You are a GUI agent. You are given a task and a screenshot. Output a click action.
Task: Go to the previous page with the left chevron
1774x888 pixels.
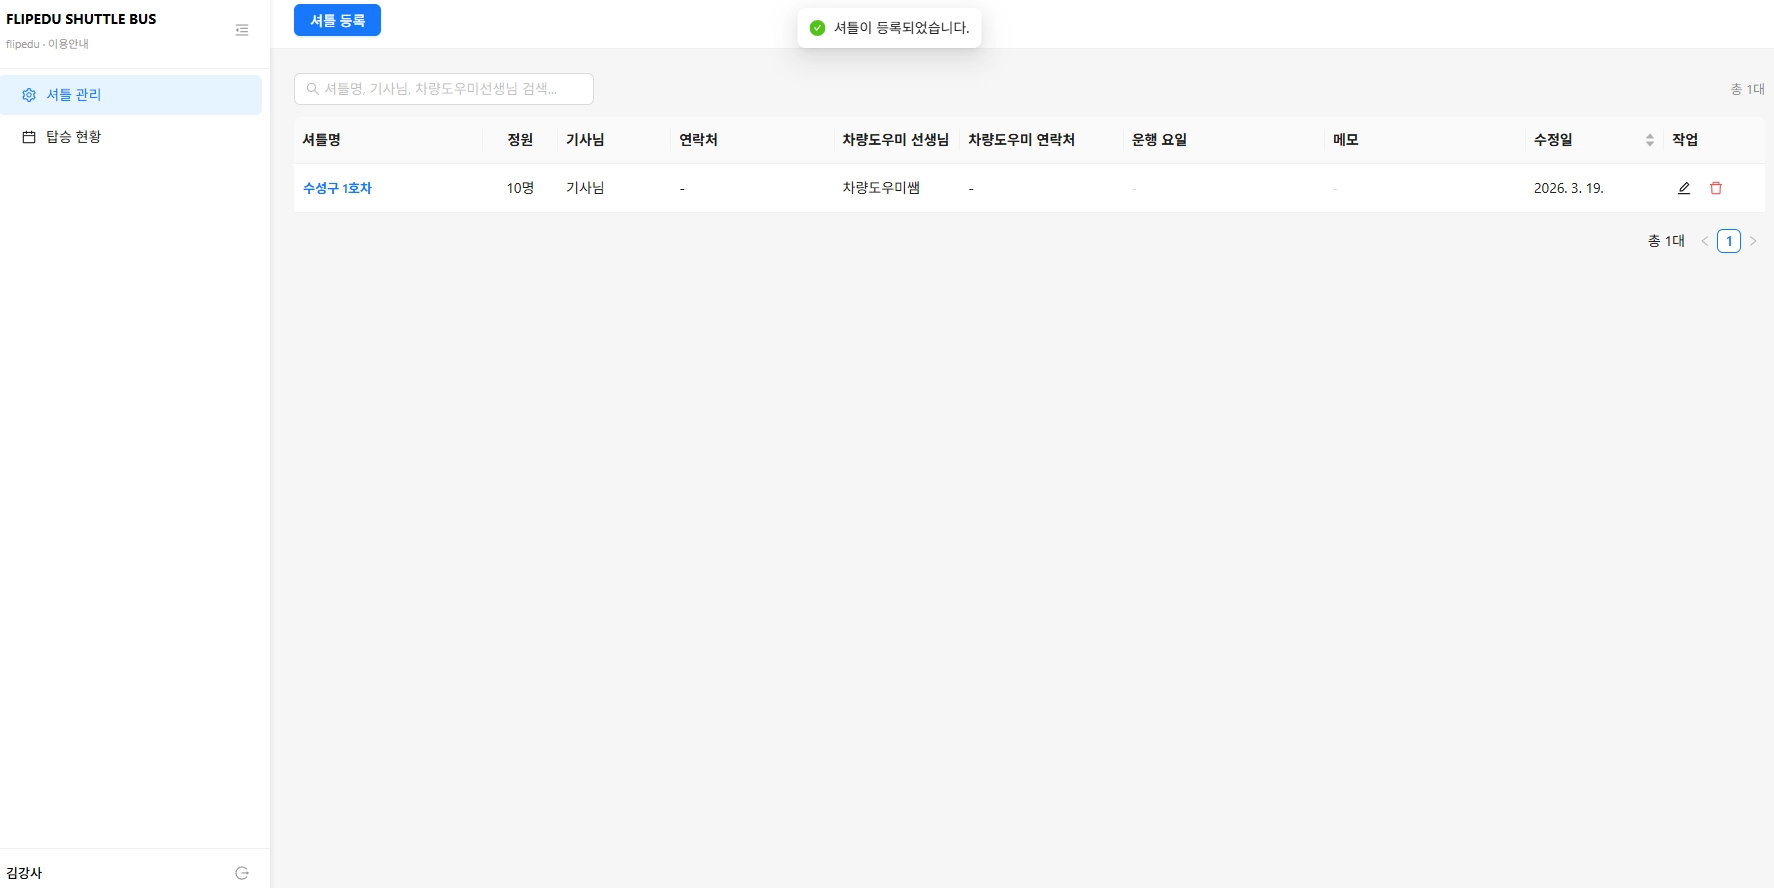[x=1705, y=241]
